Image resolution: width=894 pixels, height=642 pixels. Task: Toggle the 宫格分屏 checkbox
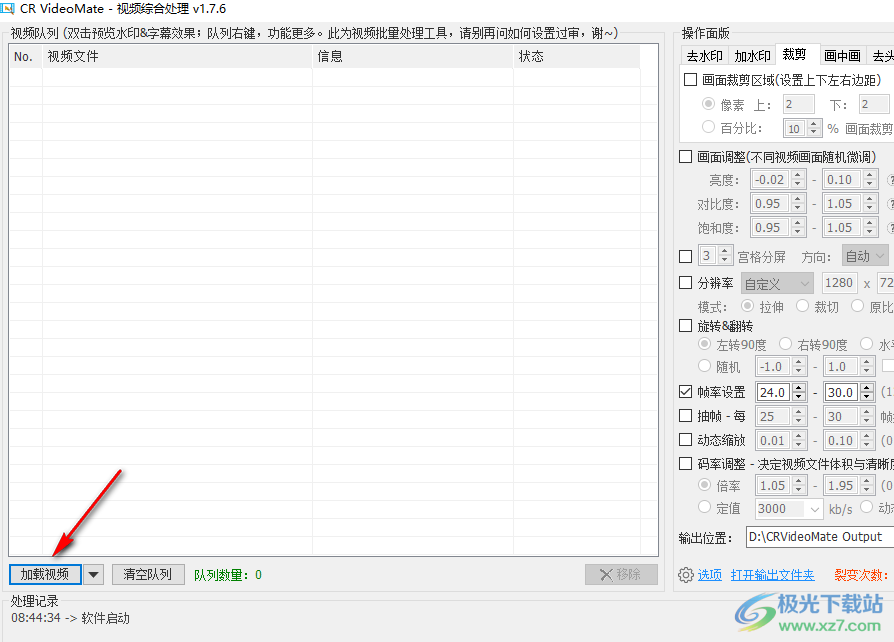pyautogui.click(x=686, y=257)
